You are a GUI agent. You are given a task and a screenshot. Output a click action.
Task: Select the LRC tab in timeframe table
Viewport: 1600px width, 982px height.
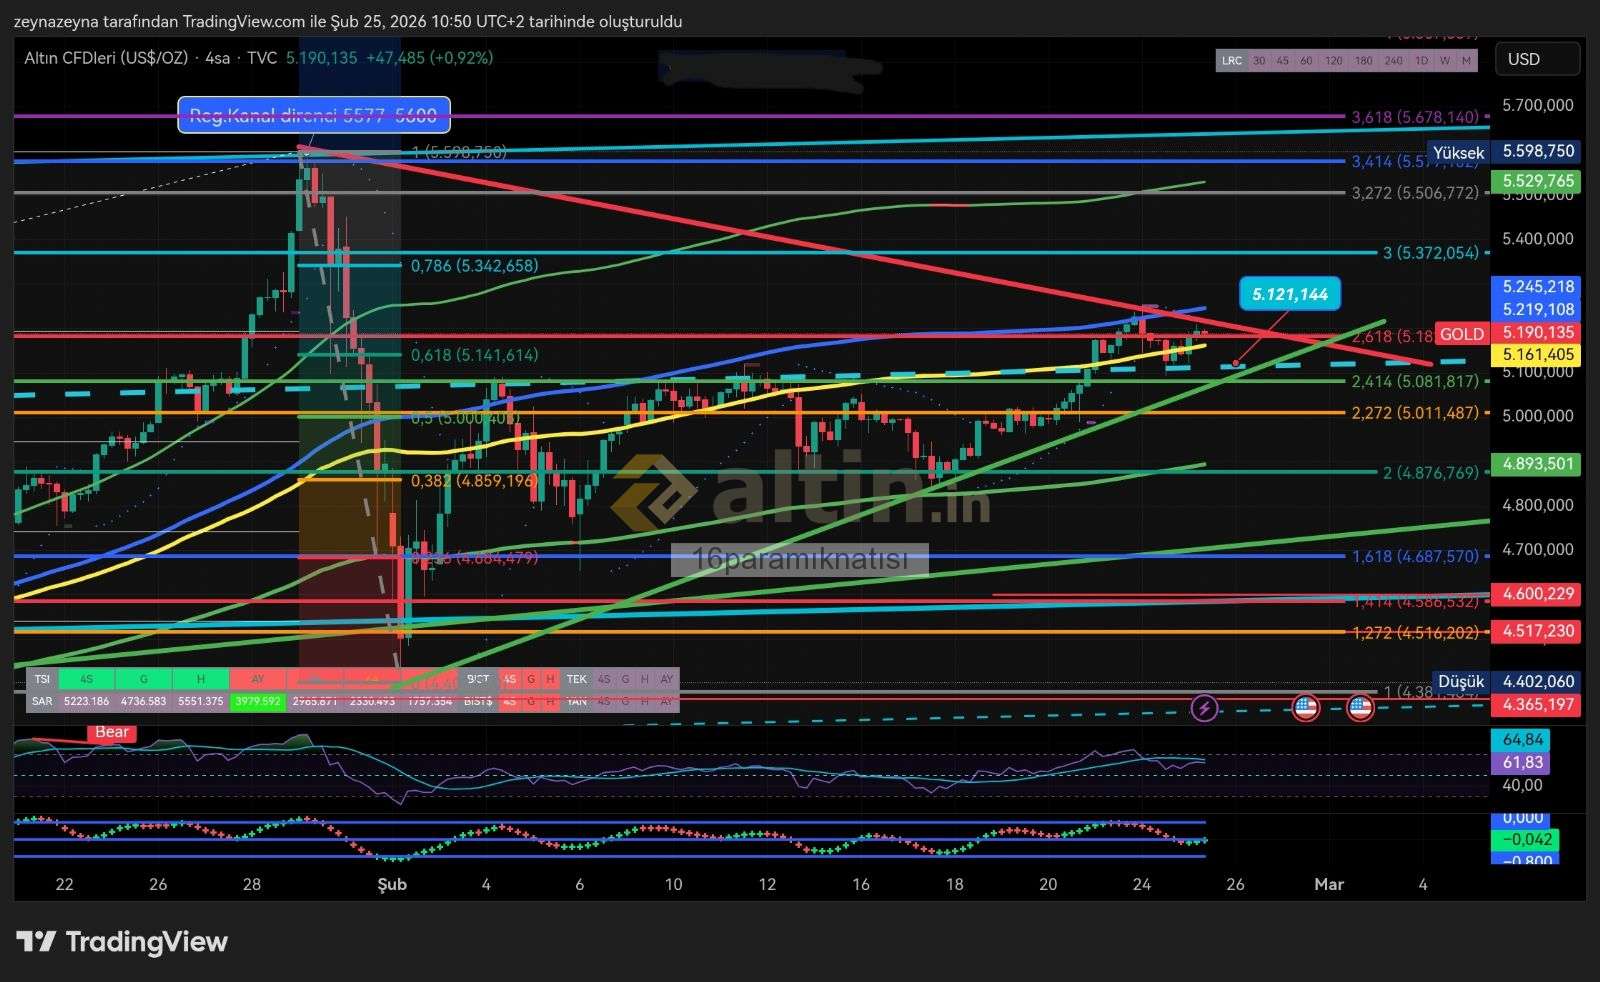[1232, 61]
